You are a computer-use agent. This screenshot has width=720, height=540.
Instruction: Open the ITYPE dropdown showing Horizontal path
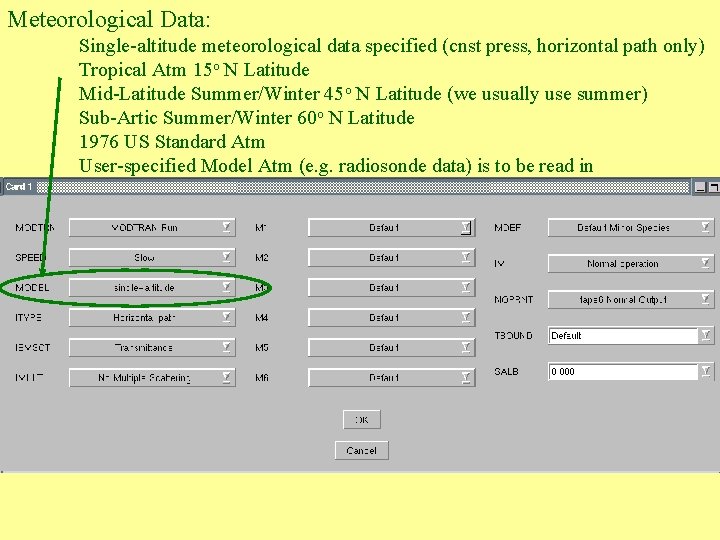click(152, 318)
